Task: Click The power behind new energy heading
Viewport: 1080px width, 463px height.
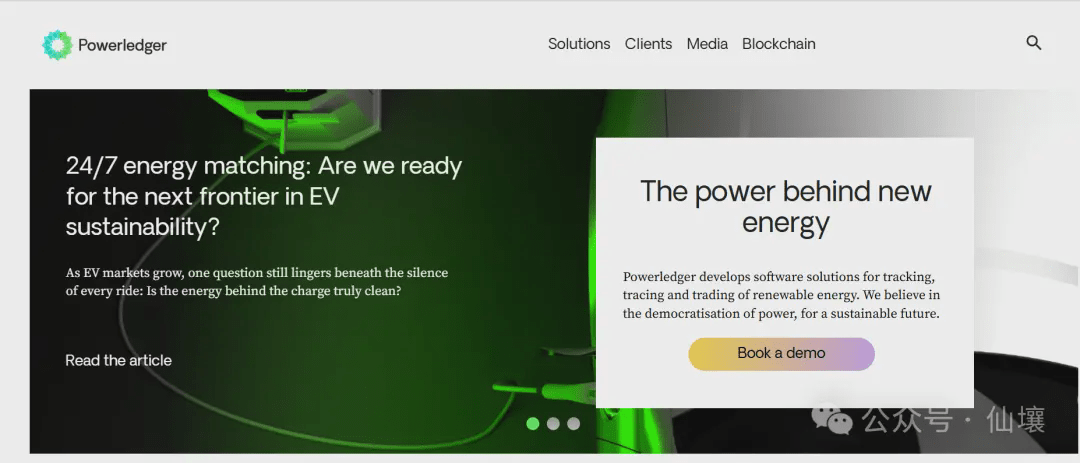Action: 785,207
